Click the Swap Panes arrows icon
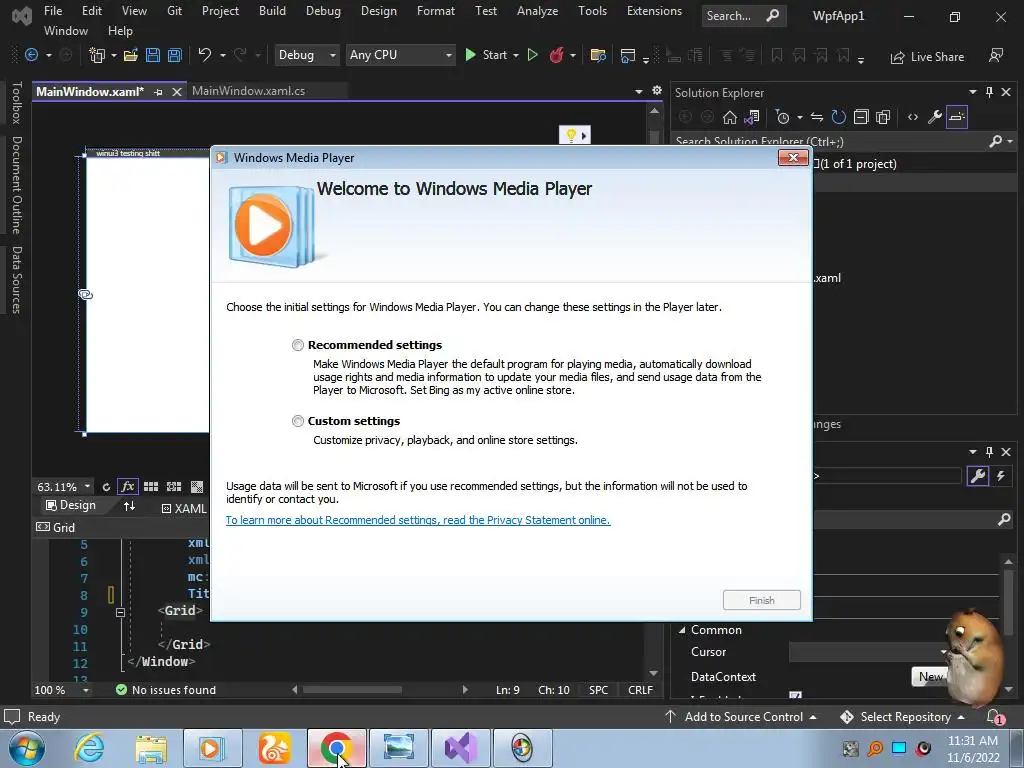This screenshot has height=768, width=1024. 129,506
